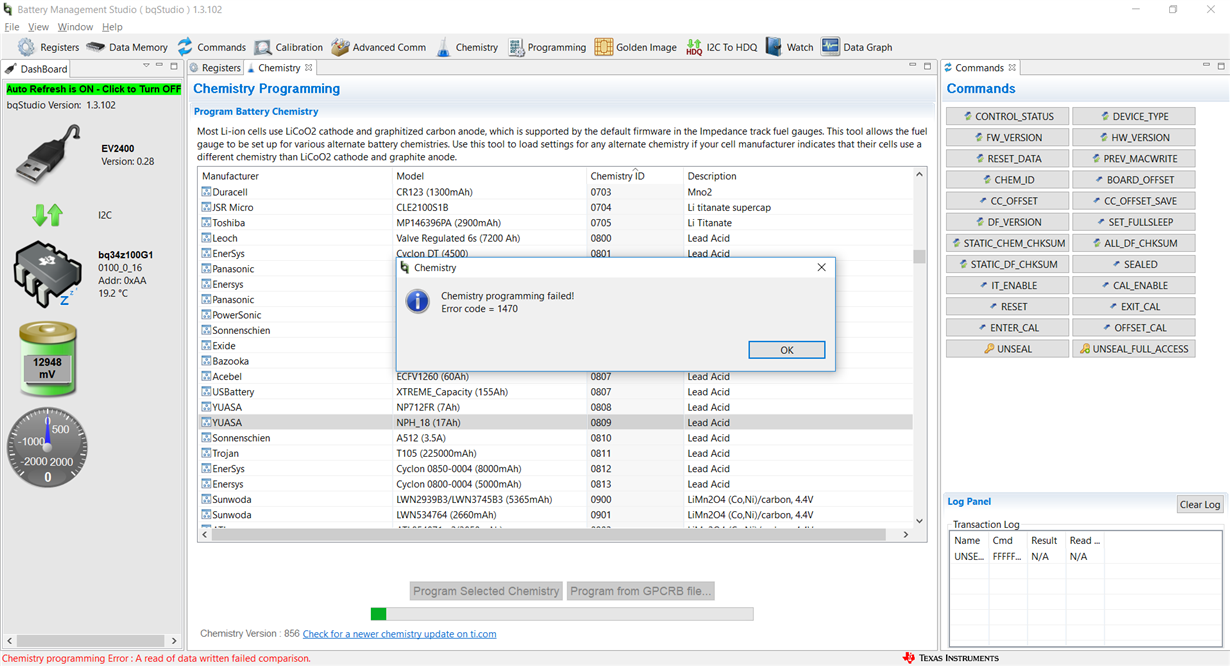Close the Chemistry tab
The image size is (1230, 666).
(309, 68)
